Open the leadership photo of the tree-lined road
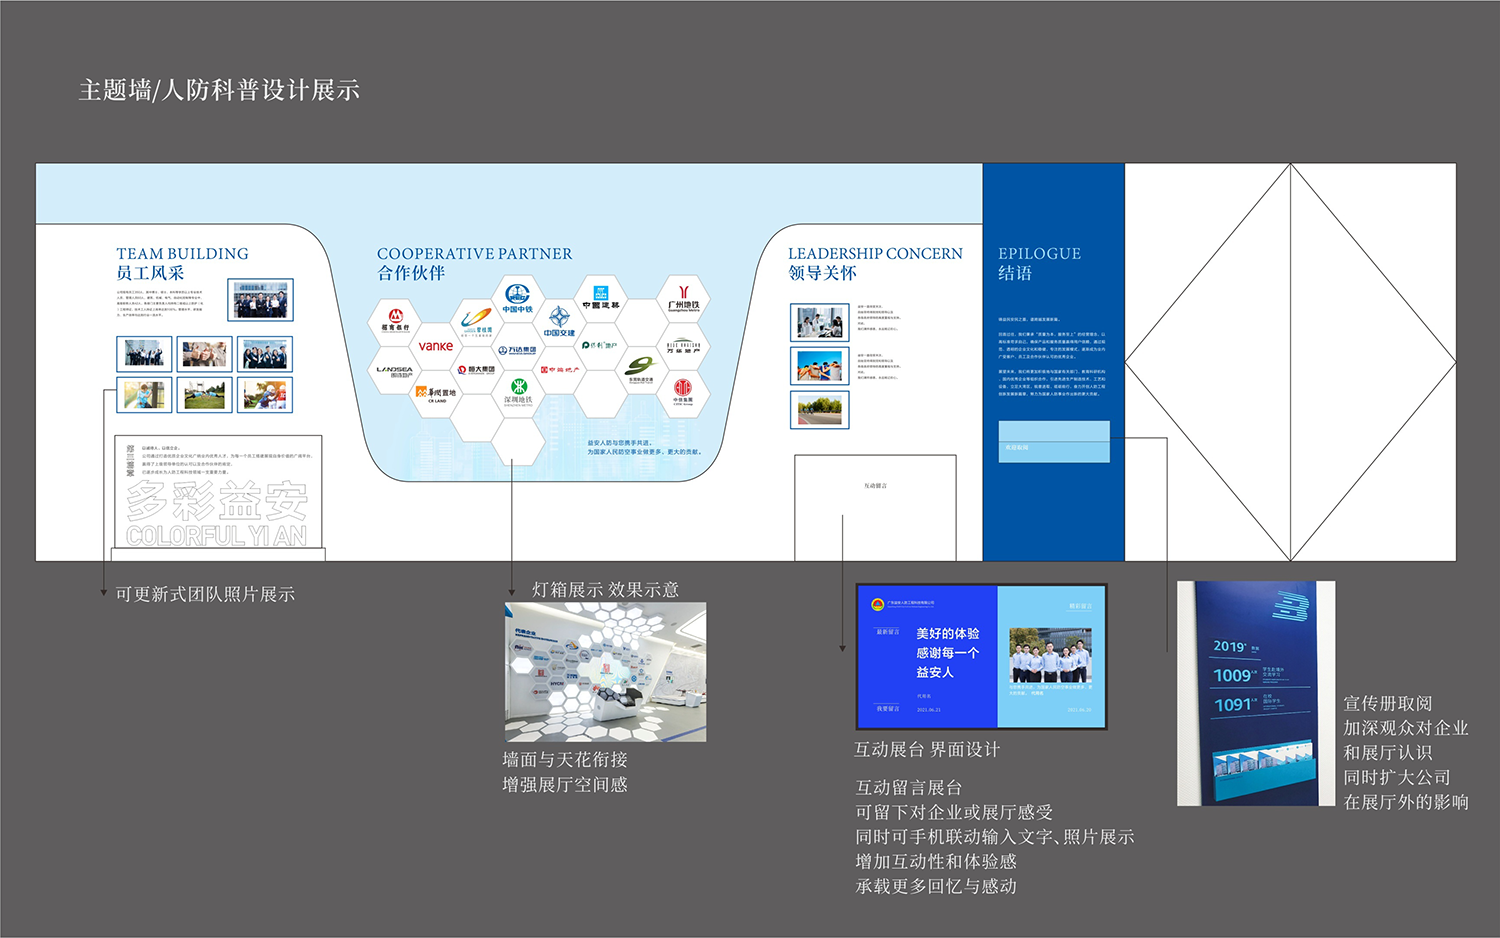This screenshot has width=1500, height=938. 820,410
